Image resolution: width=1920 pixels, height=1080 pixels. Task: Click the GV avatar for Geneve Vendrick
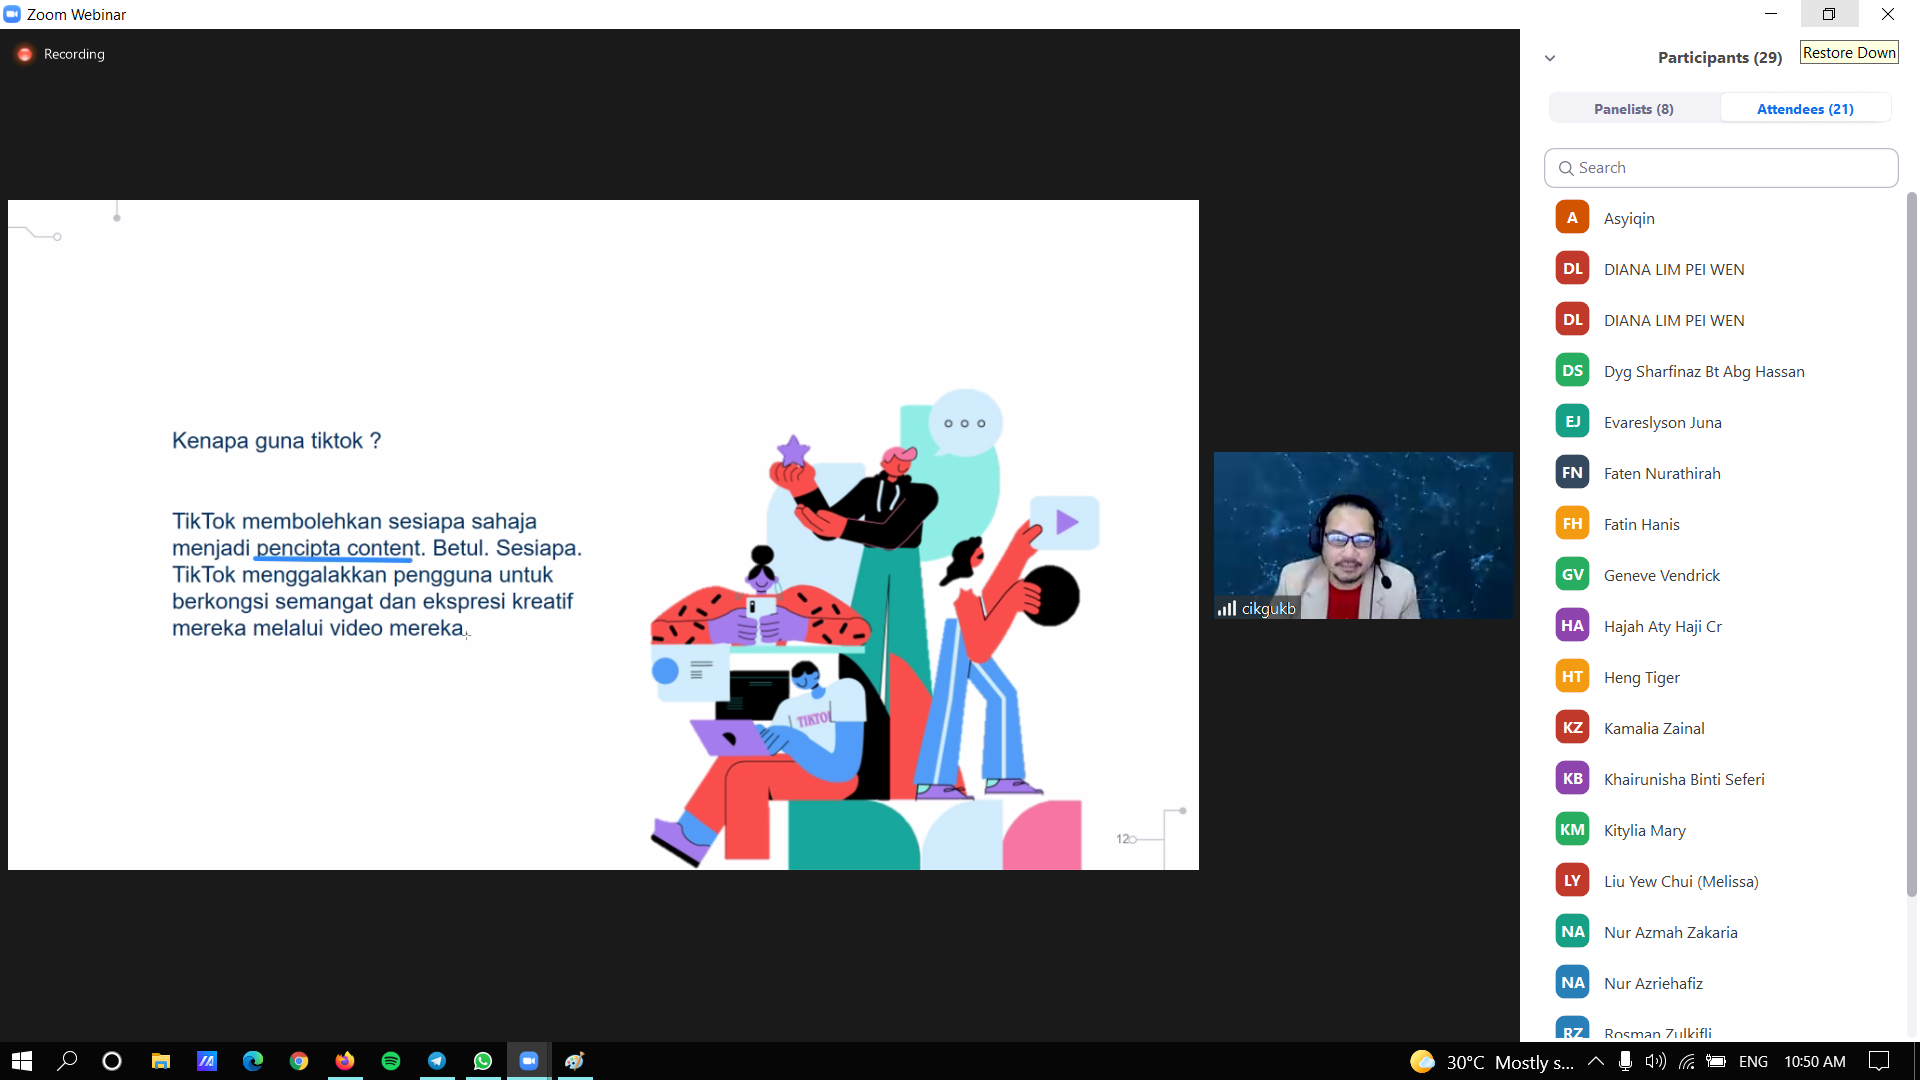coord(1572,575)
